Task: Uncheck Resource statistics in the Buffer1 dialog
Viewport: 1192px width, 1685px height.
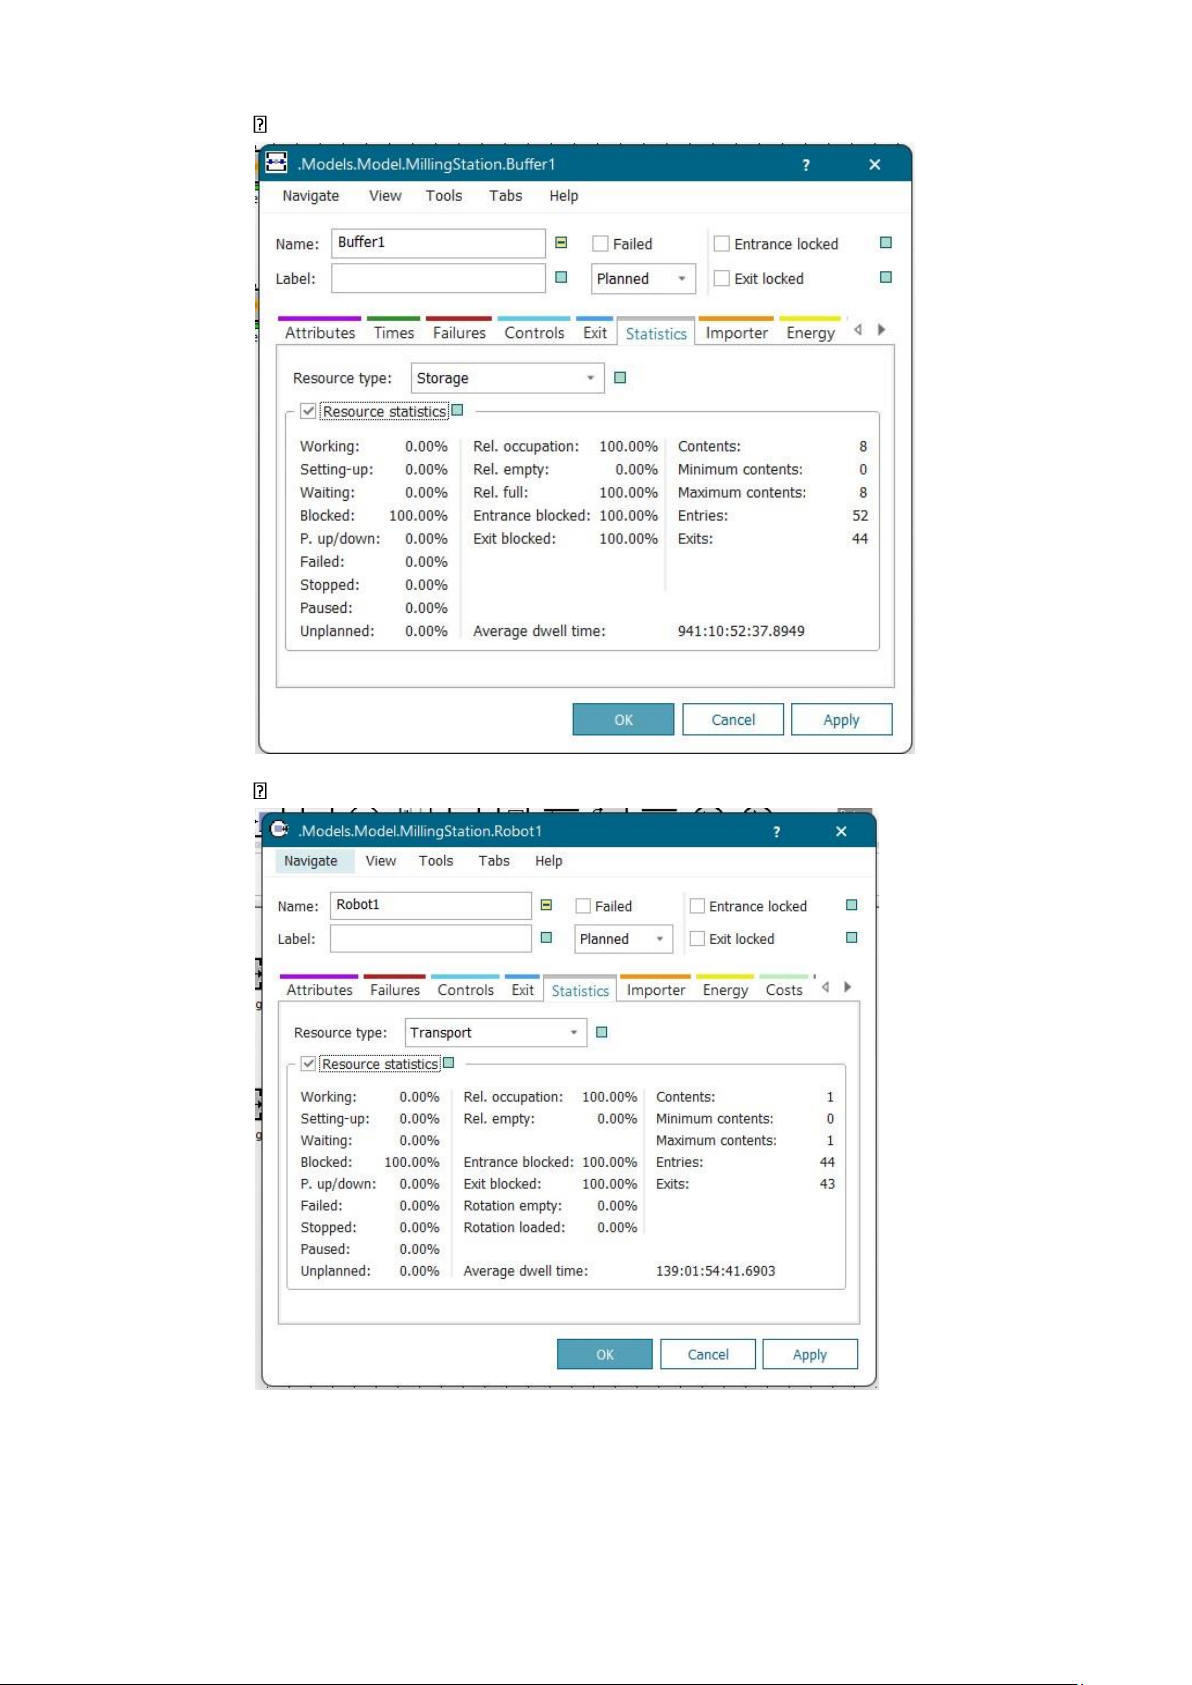Action: 309,411
